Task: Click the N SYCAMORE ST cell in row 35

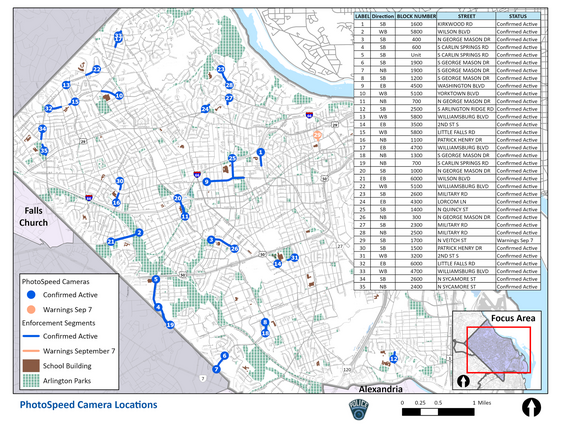Action: (x=466, y=287)
